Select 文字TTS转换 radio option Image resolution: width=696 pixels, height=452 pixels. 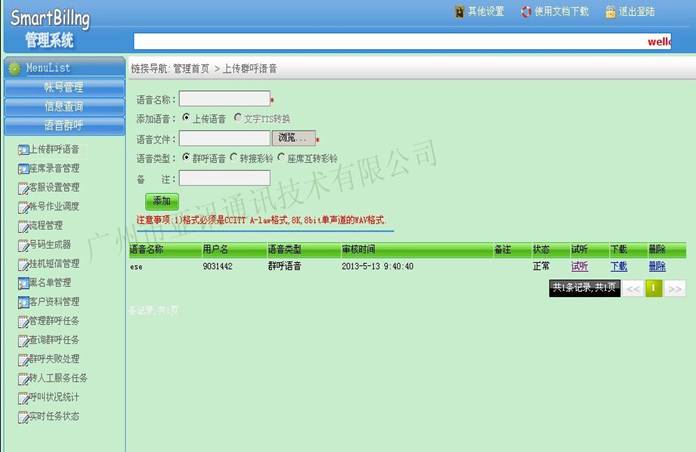point(238,118)
